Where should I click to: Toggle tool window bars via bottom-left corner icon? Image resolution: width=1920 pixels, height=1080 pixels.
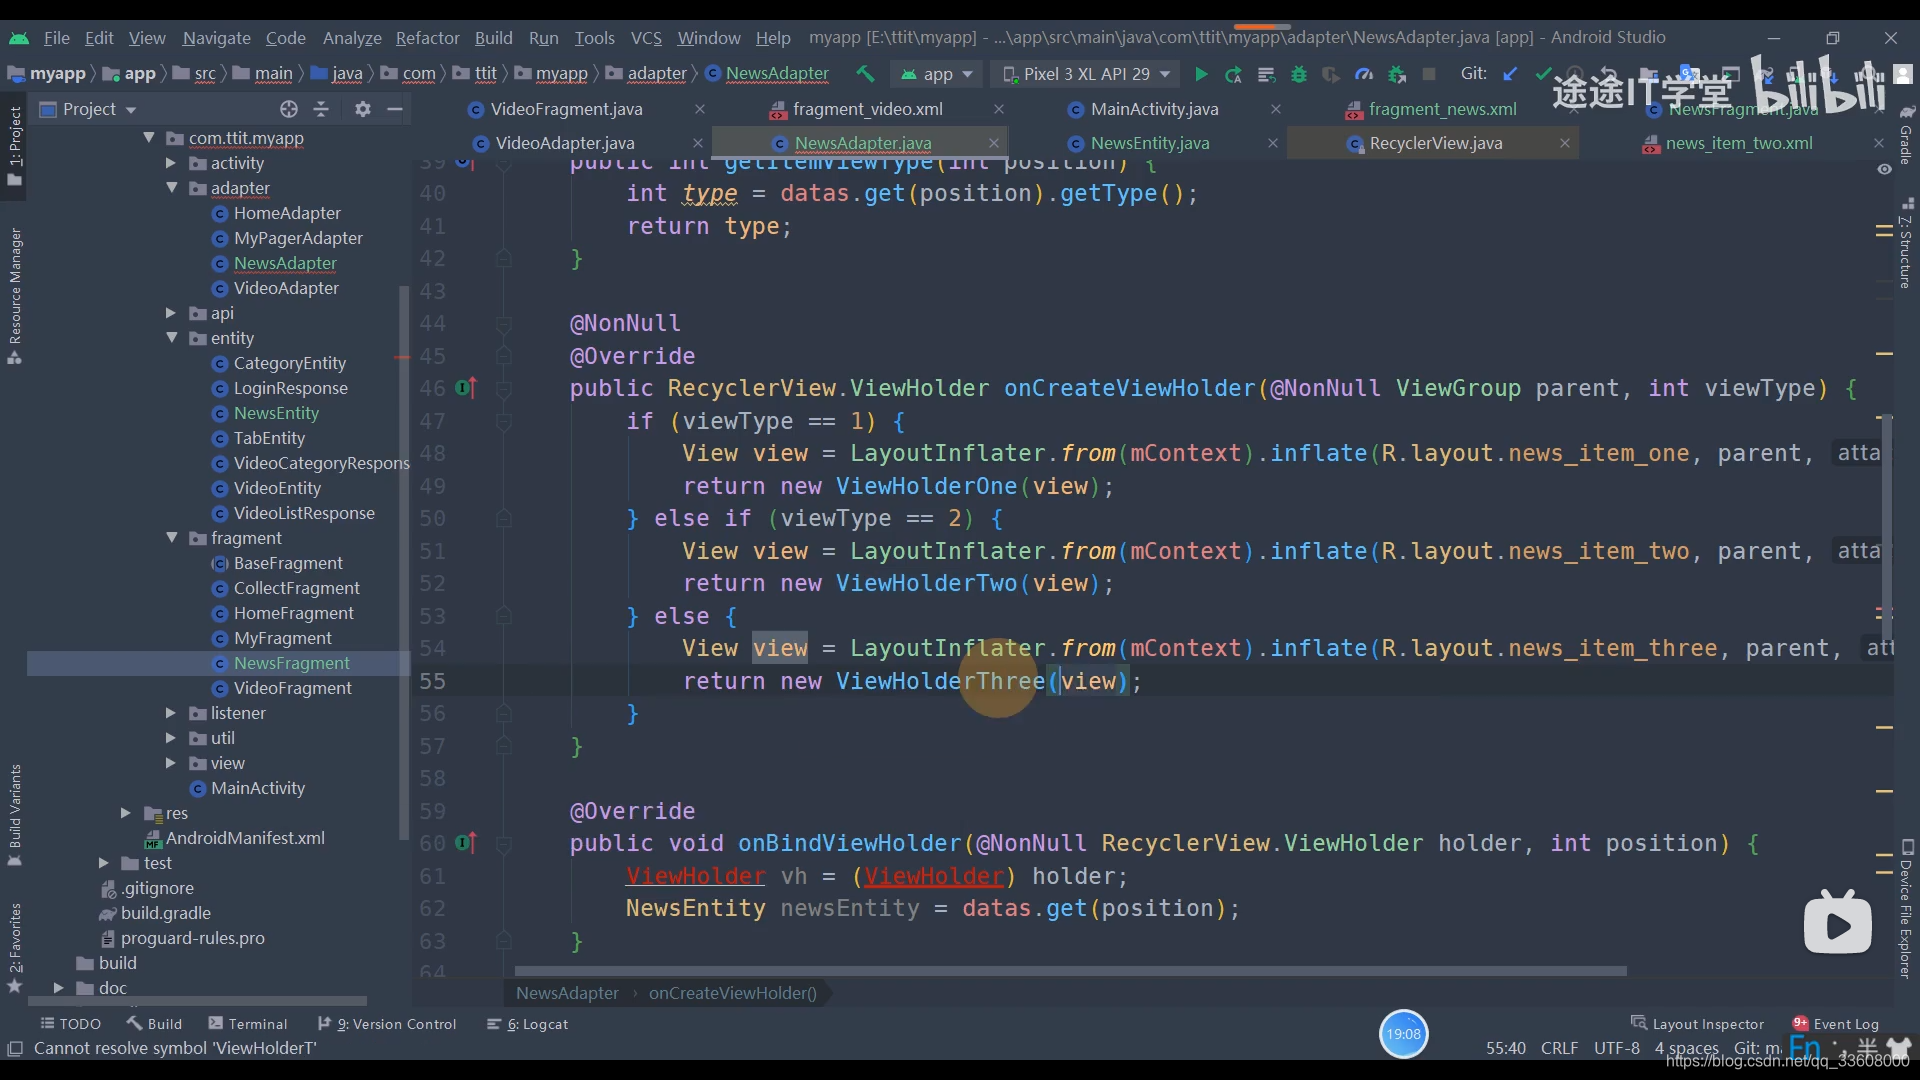tap(14, 1048)
